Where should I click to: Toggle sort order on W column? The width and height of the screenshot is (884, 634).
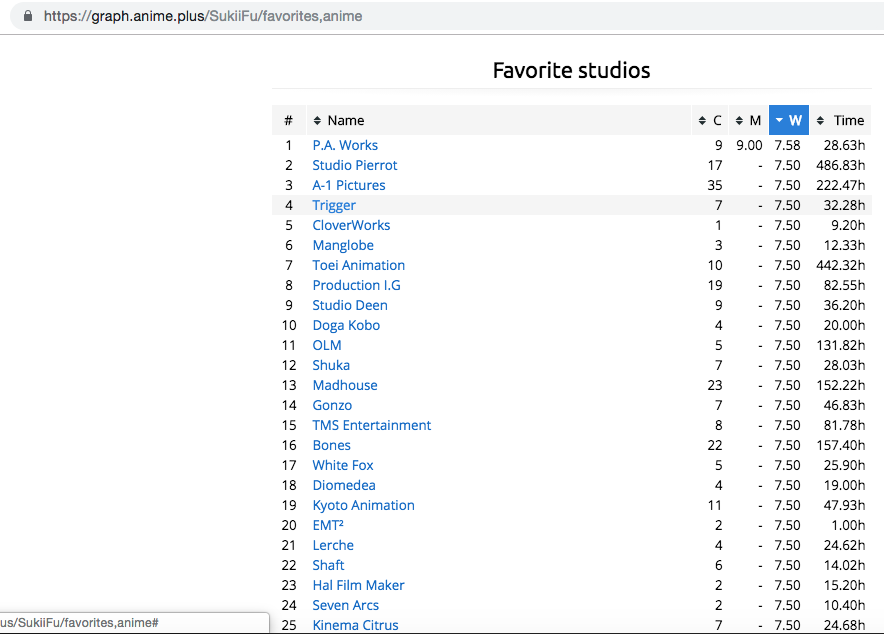pos(788,120)
